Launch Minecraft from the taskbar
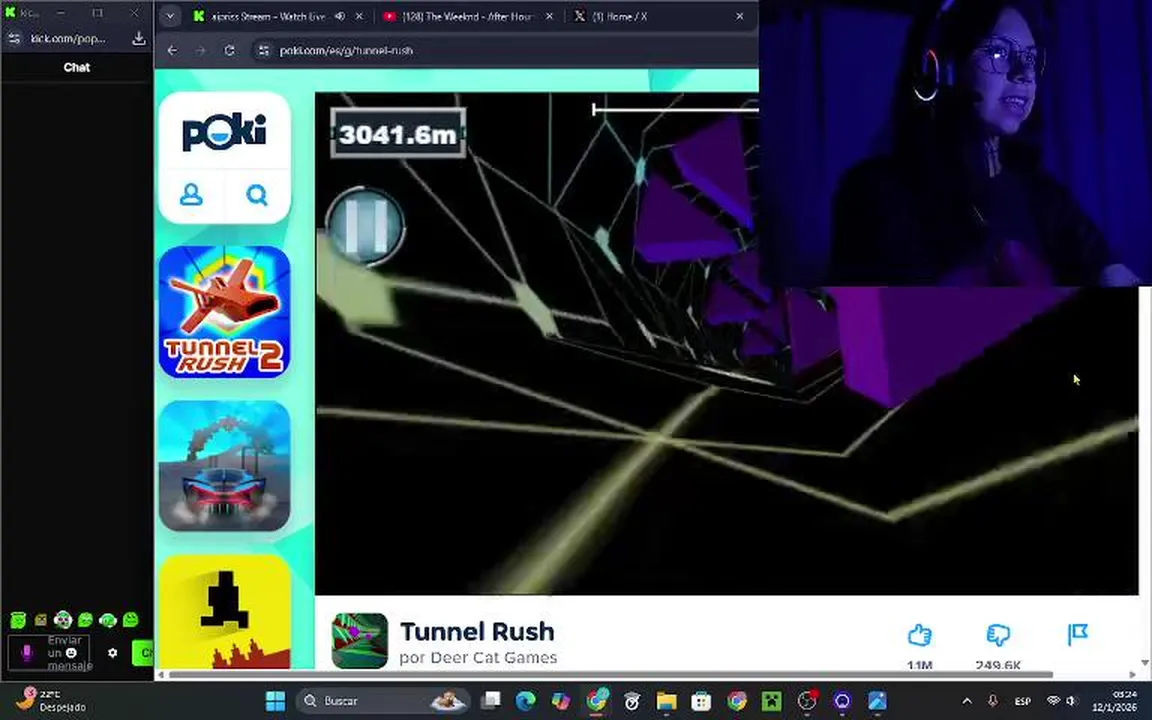Viewport: 1152px width, 720px height. [x=771, y=701]
